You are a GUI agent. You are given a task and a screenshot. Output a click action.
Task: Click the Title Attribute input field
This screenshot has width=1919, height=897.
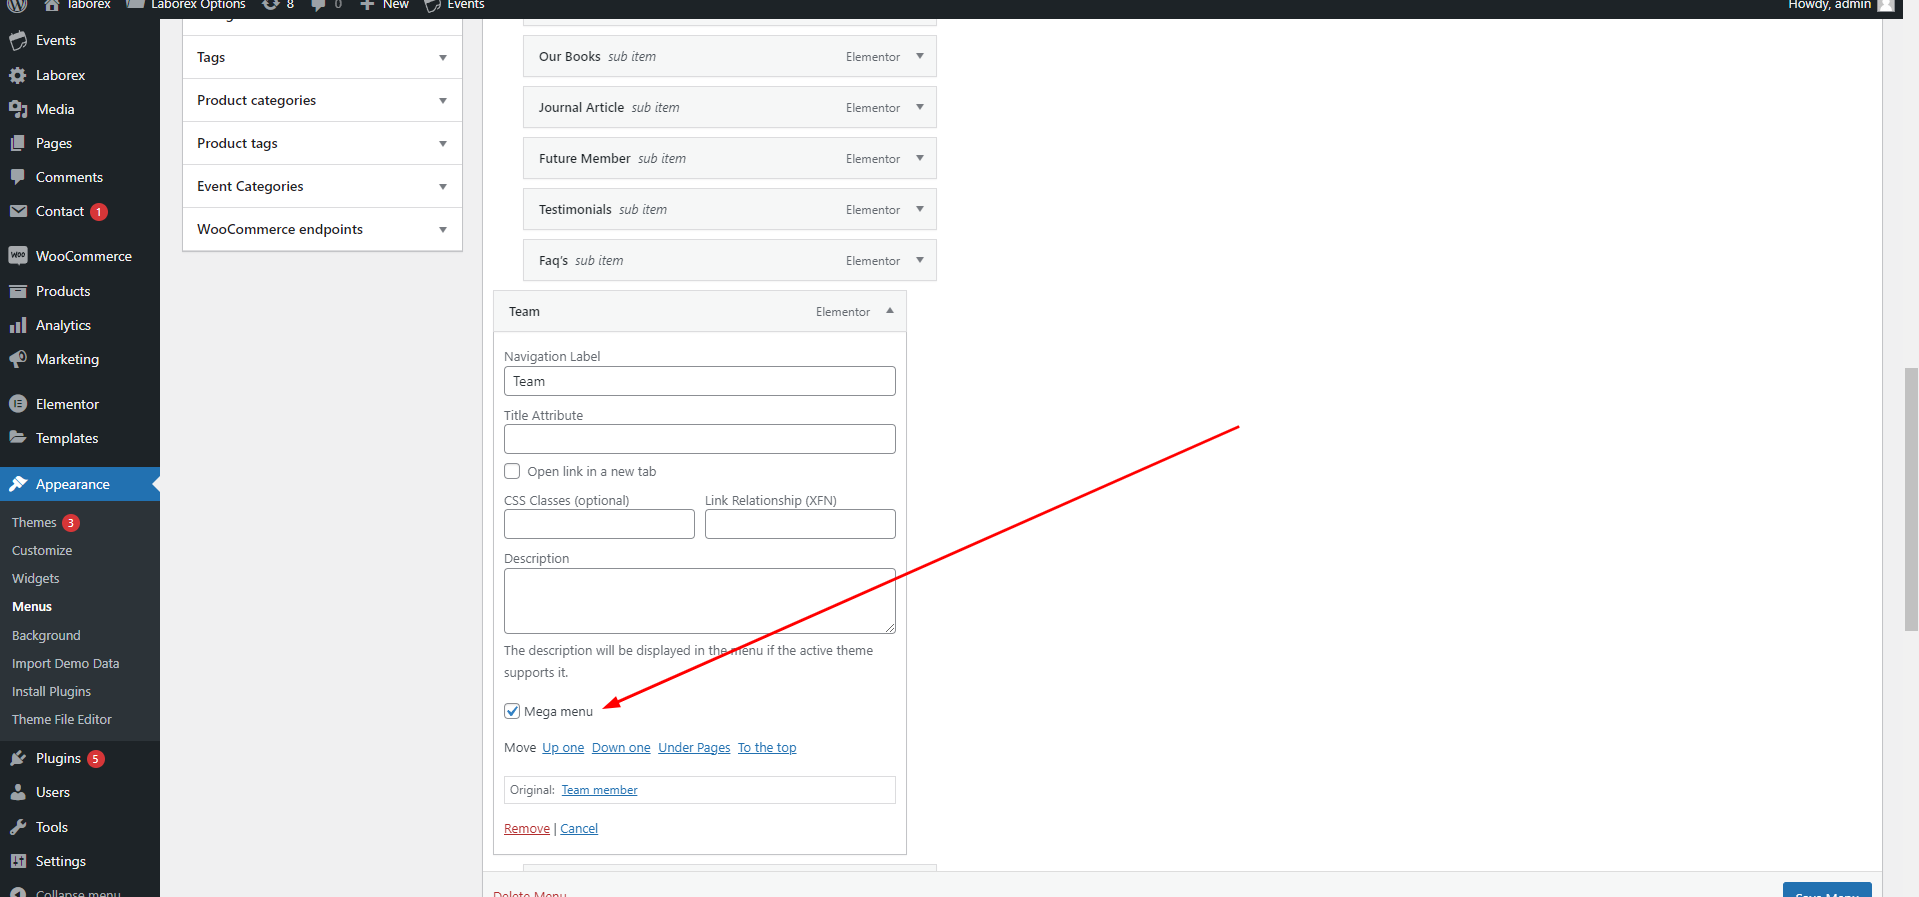(700, 439)
